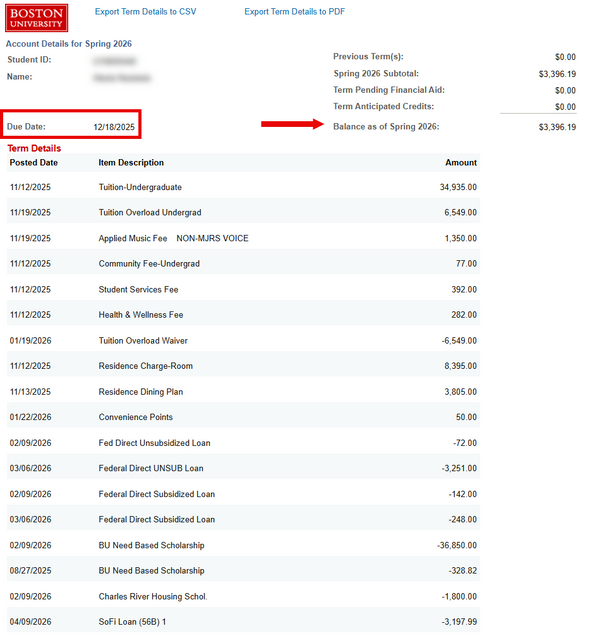Click the amount 6,549.00 for Tuition Overload Undergrad
590x636 pixels.
pos(460,213)
